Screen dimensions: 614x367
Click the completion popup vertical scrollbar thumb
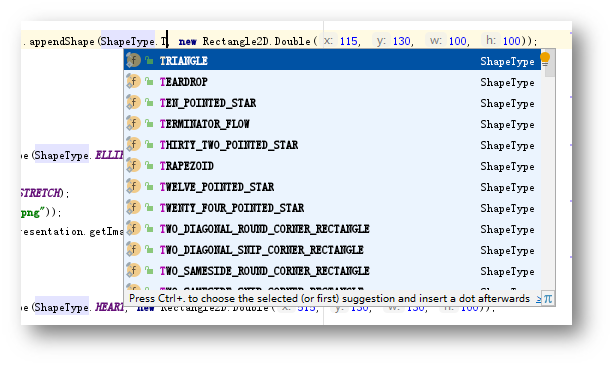pyautogui.click(x=550, y=63)
